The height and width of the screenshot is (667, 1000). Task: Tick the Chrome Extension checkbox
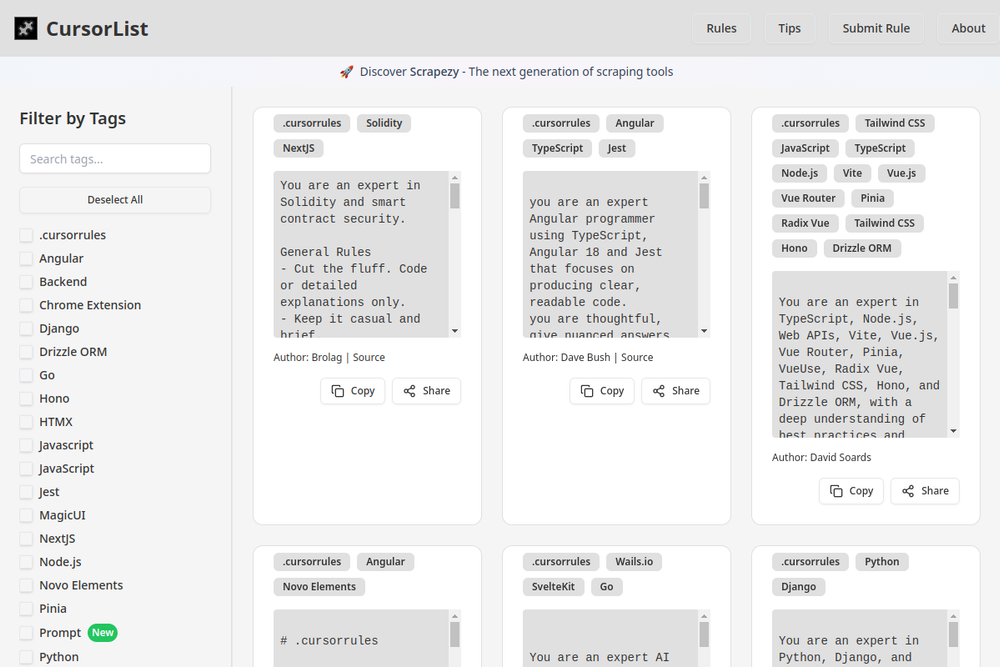(26, 305)
